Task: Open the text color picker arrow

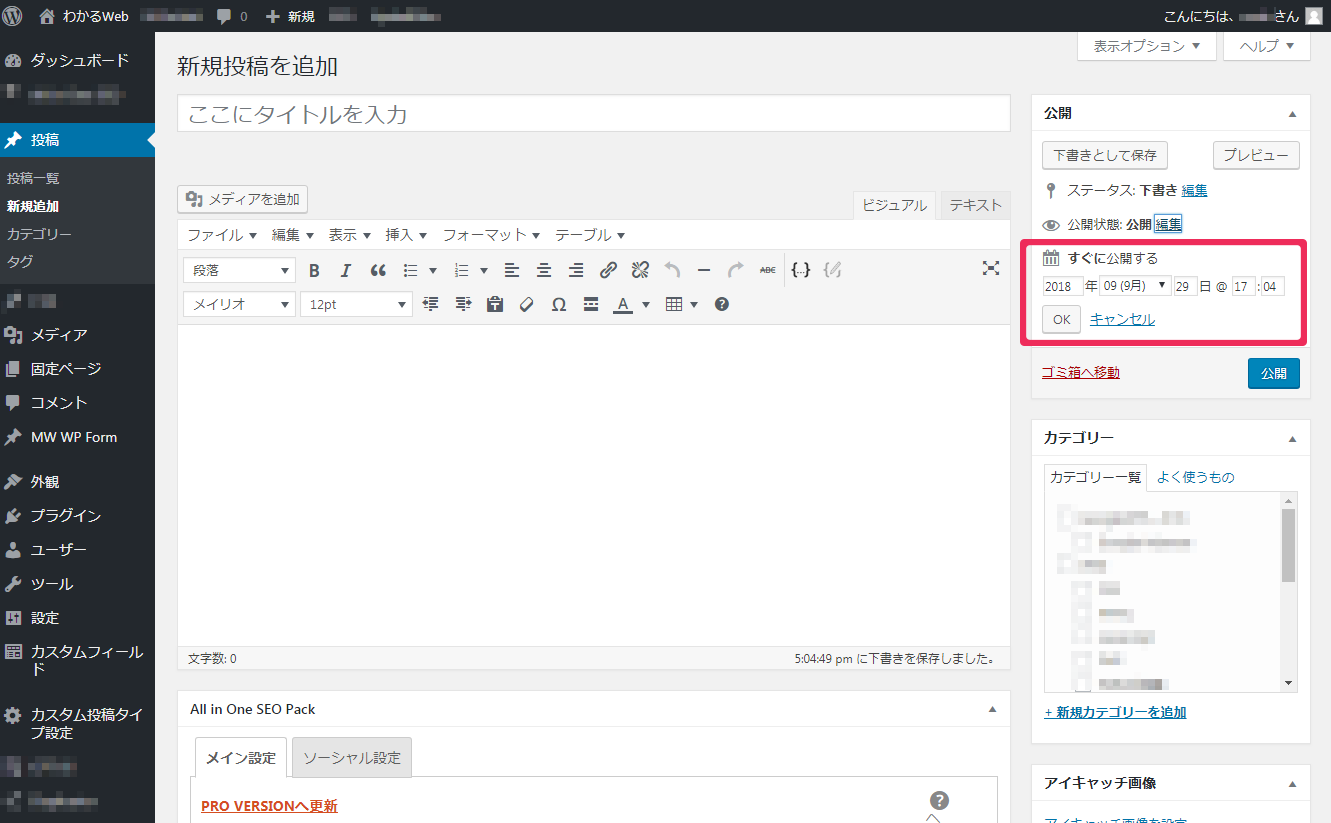Action: pos(646,304)
